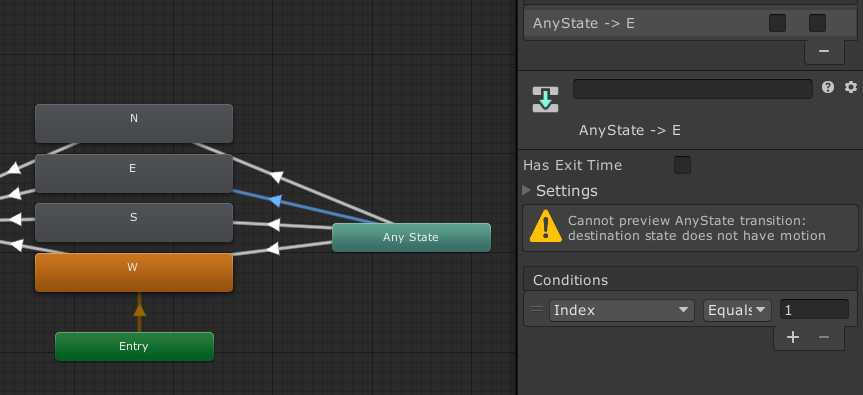
Task: Add a new condition with plus button
Action: click(793, 337)
